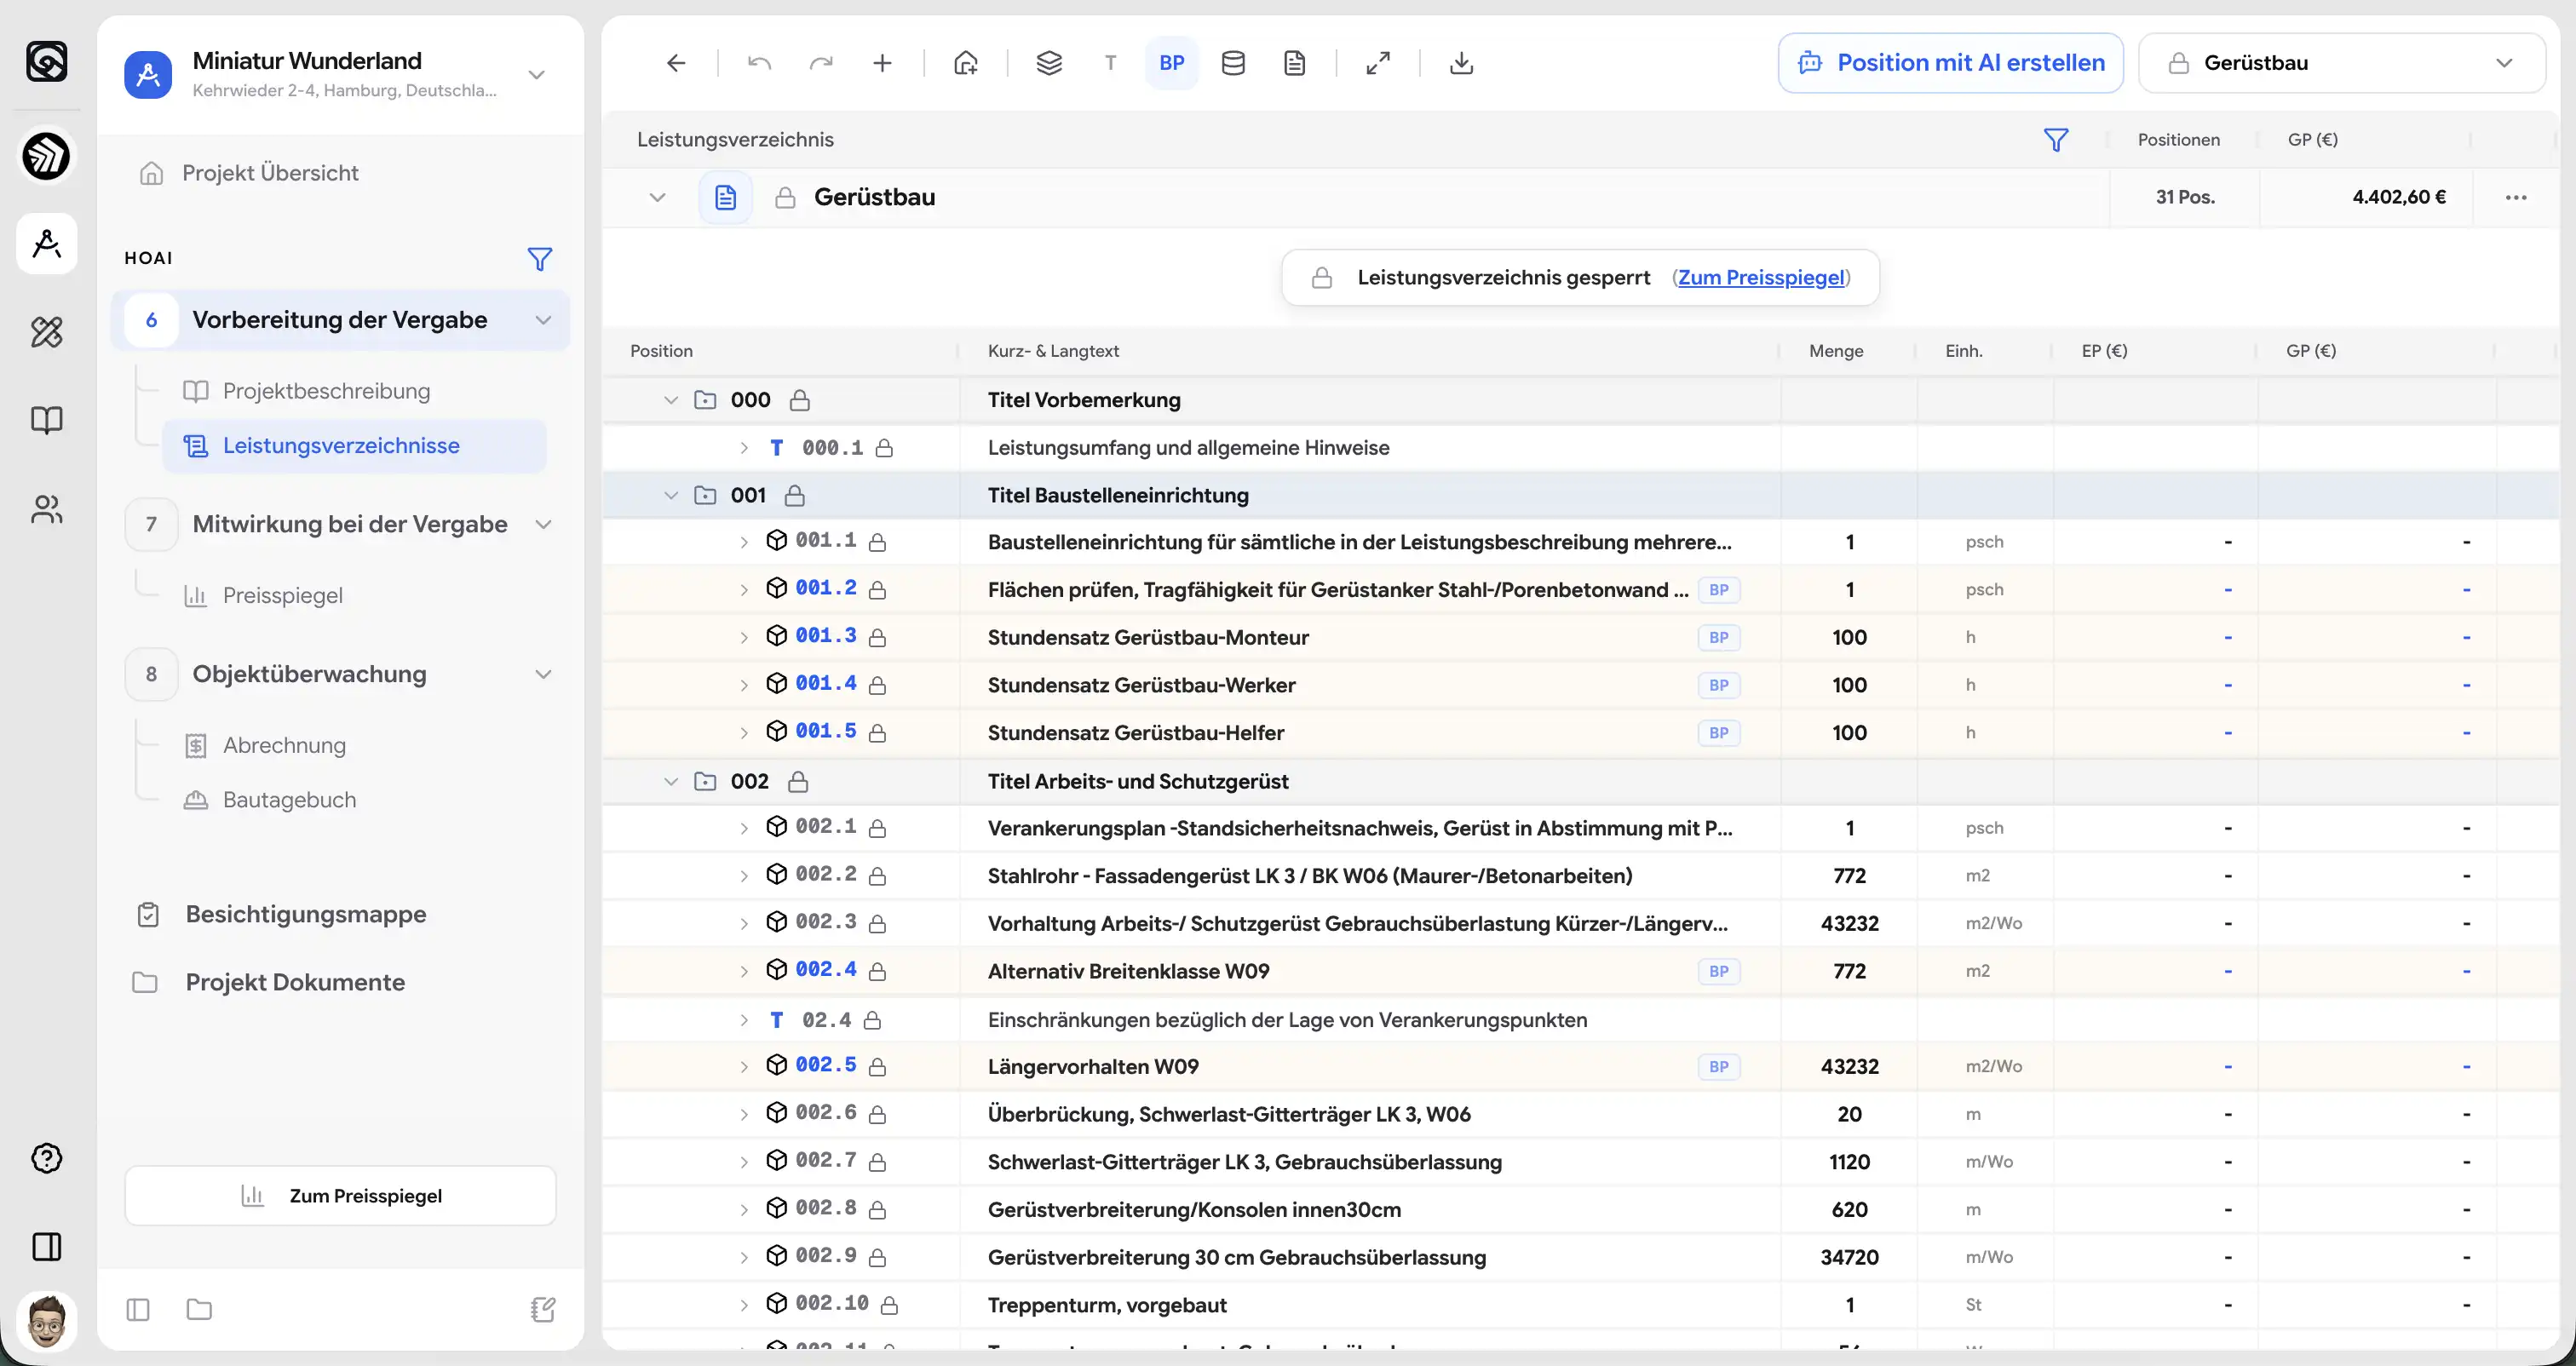
Task: Select compass planning icon in rail
Action: (46, 243)
